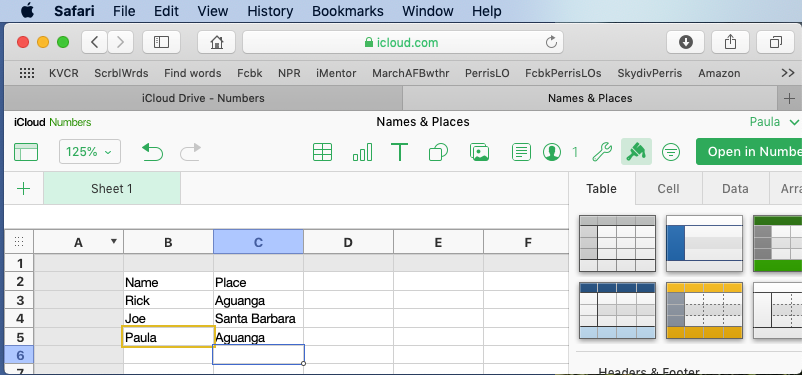
Task: Open column A dropdown arrow
Action: [x=114, y=241]
